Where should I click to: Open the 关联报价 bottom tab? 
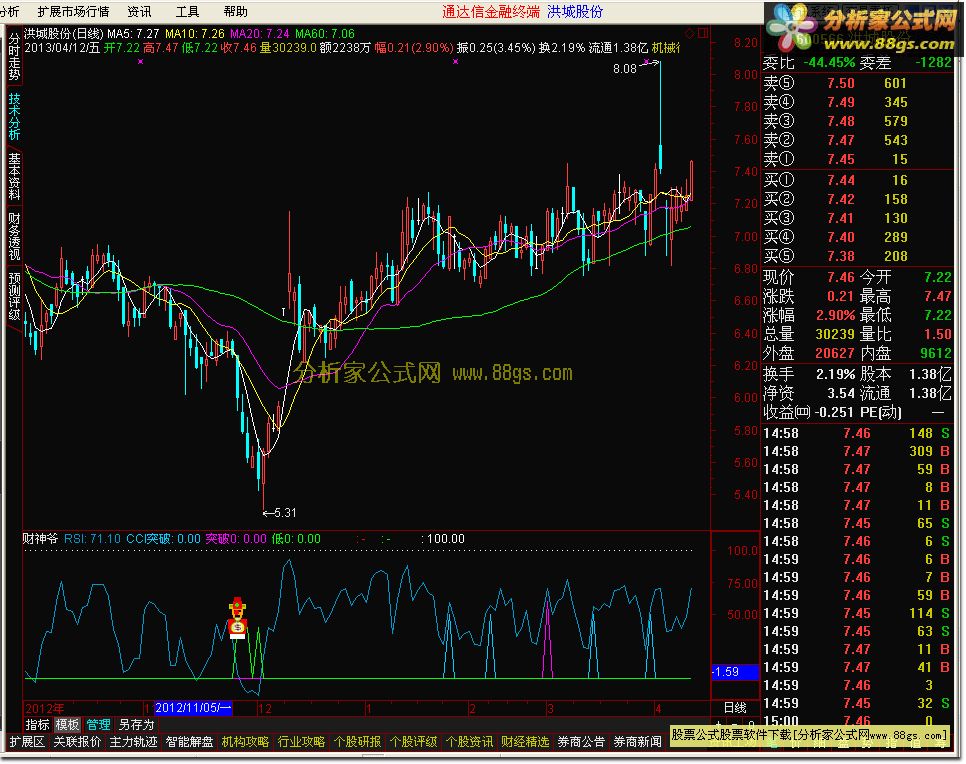point(77,742)
